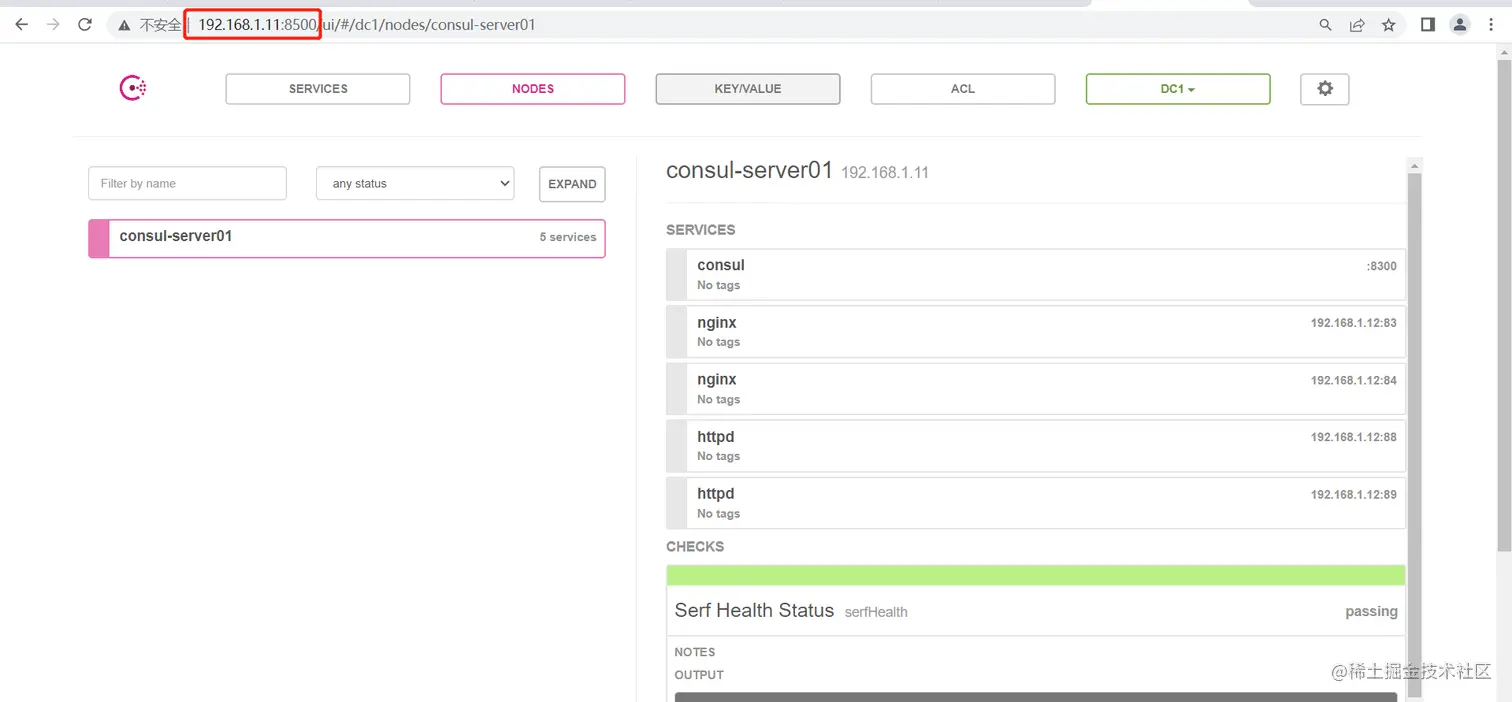Image resolution: width=1512 pixels, height=702 pixels.
Task: Click the 5 services count label
Action: [567, 237]
